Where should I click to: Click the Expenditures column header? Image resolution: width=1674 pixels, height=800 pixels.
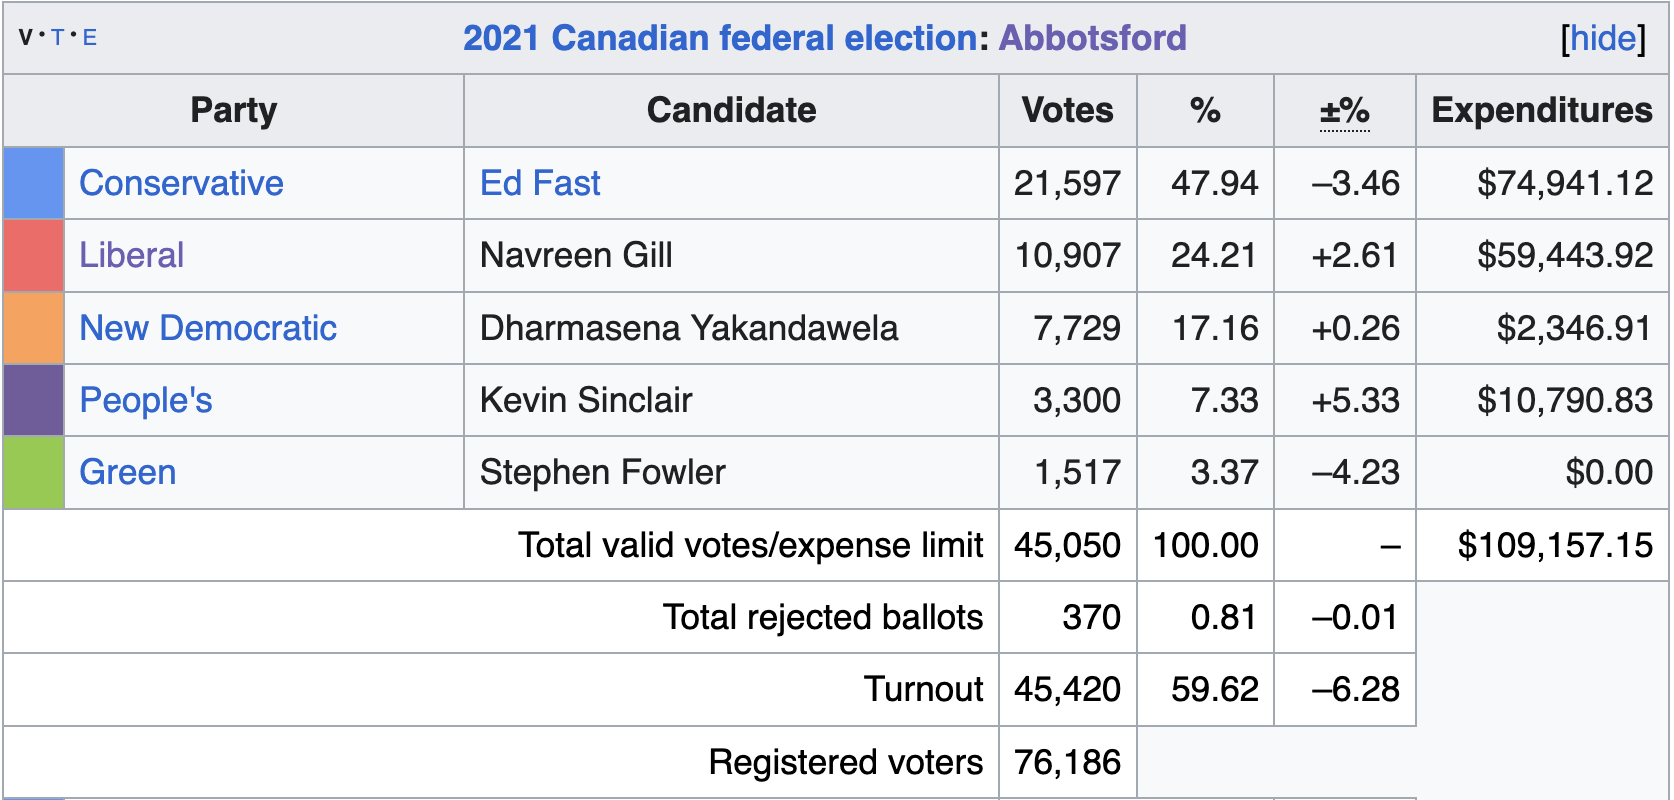click(x=1541, y=110)
